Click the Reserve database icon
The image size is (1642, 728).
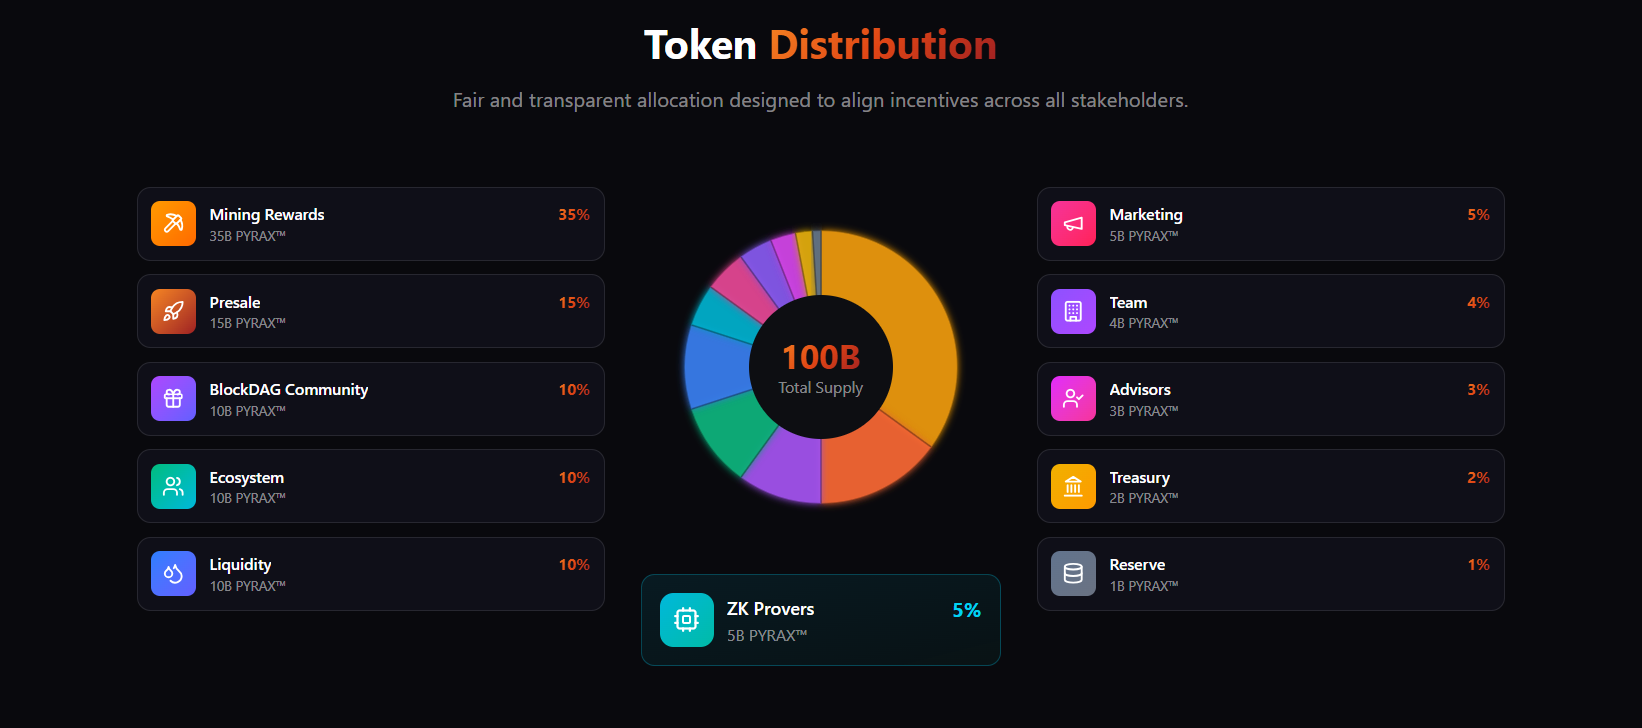tap(1073, 574)
